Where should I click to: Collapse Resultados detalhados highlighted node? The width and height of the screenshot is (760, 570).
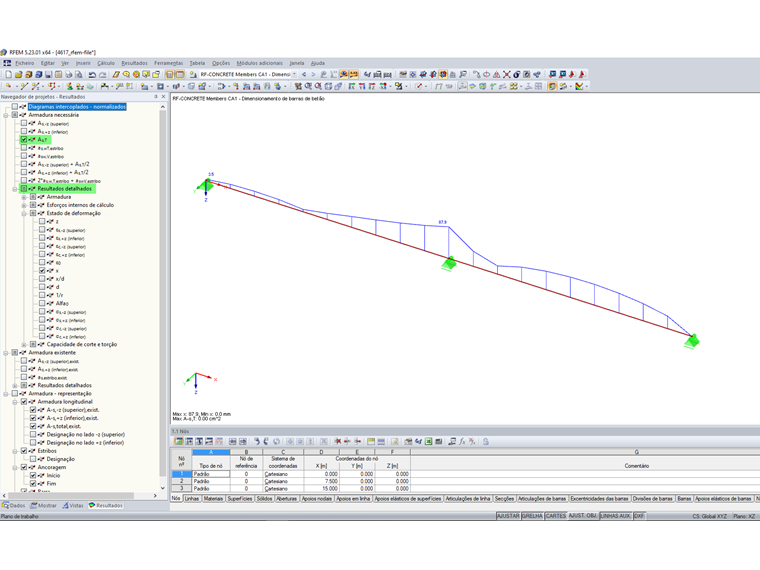coord(15,189)
